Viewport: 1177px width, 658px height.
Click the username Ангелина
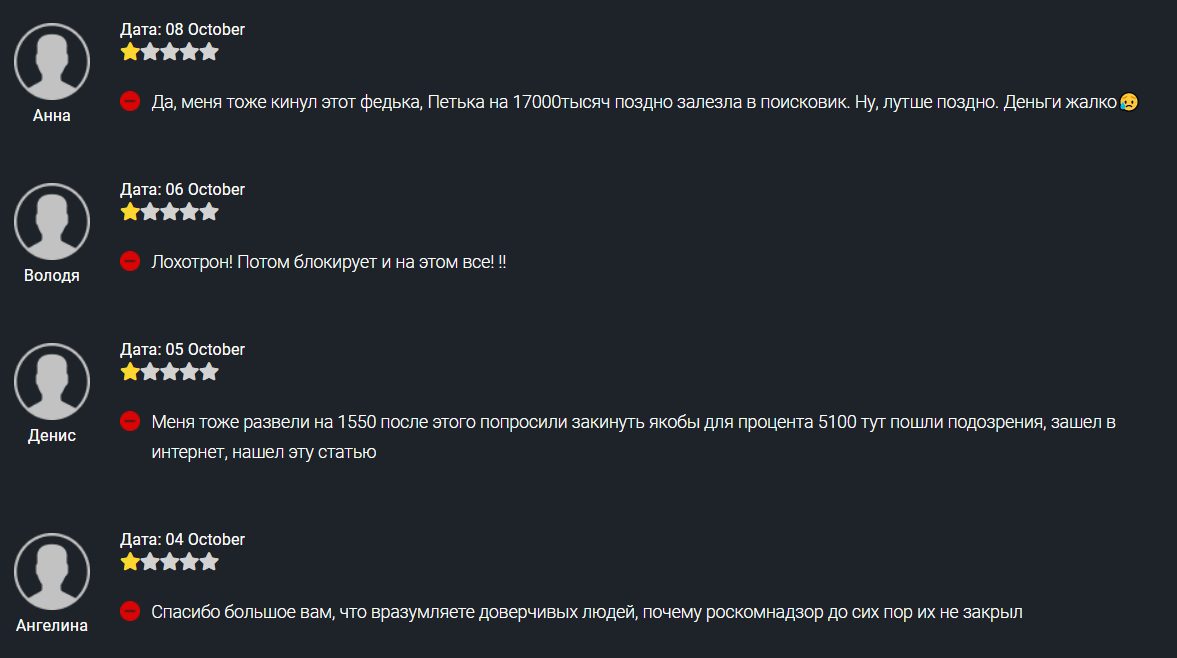(x=52, y=626)
